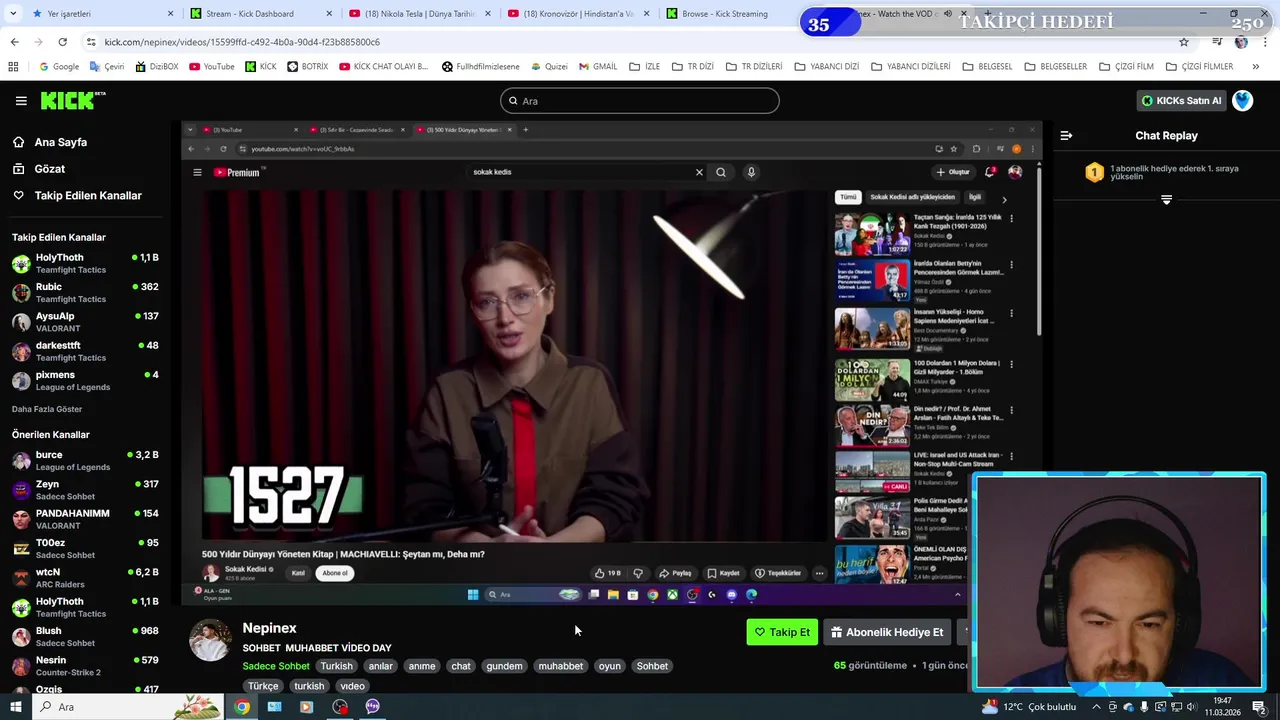
Task: Collapse the Chat Replay panel
Action: [x=1066, y=135]
